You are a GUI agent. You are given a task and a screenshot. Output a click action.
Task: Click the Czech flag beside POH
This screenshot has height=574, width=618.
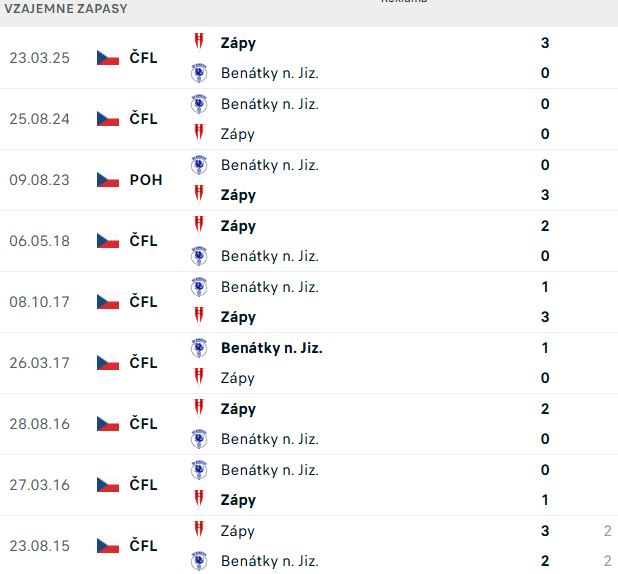tap(108, 180)
